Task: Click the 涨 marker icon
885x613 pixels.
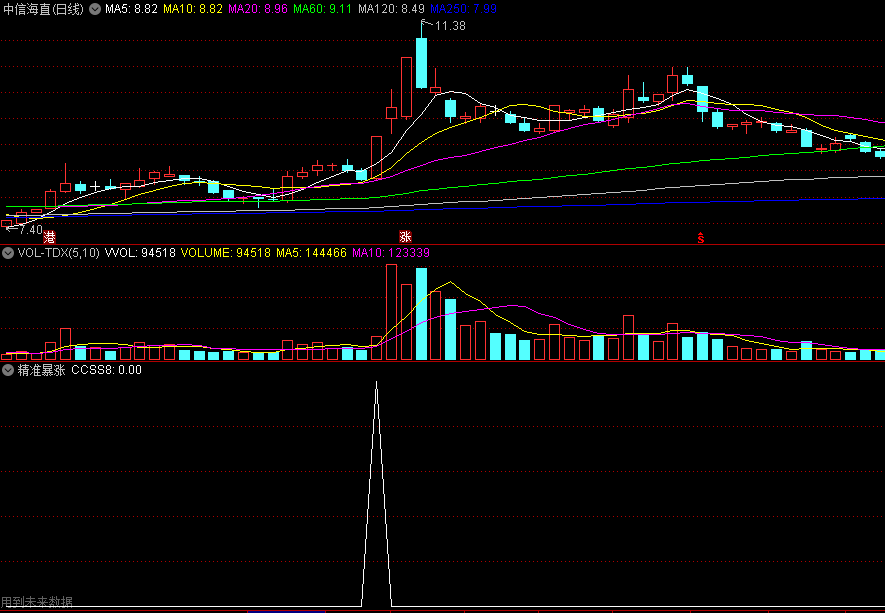Action: click(x=405, y=237)
